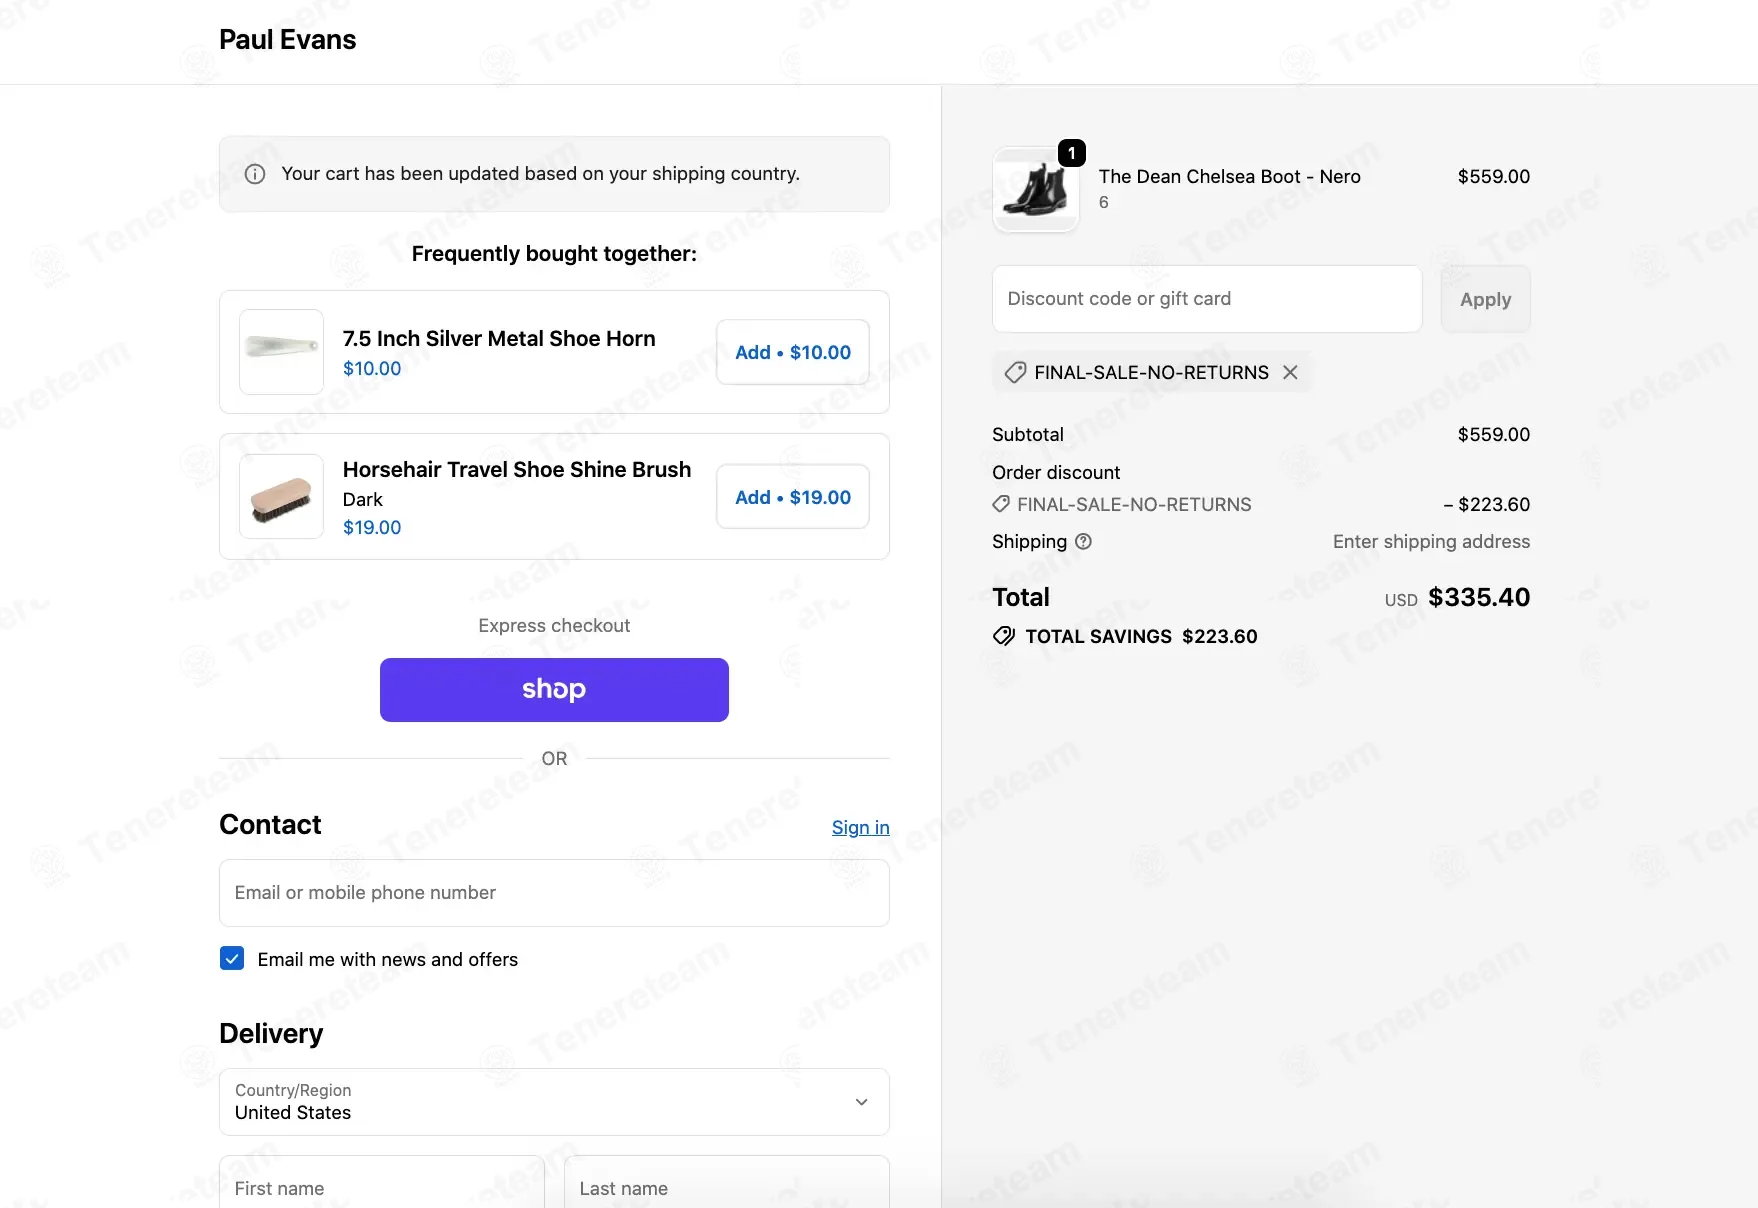The image size is (1758, 1208).
Task: Click the Silver Metal Shoe Horn image
Action: coord(281,351)
